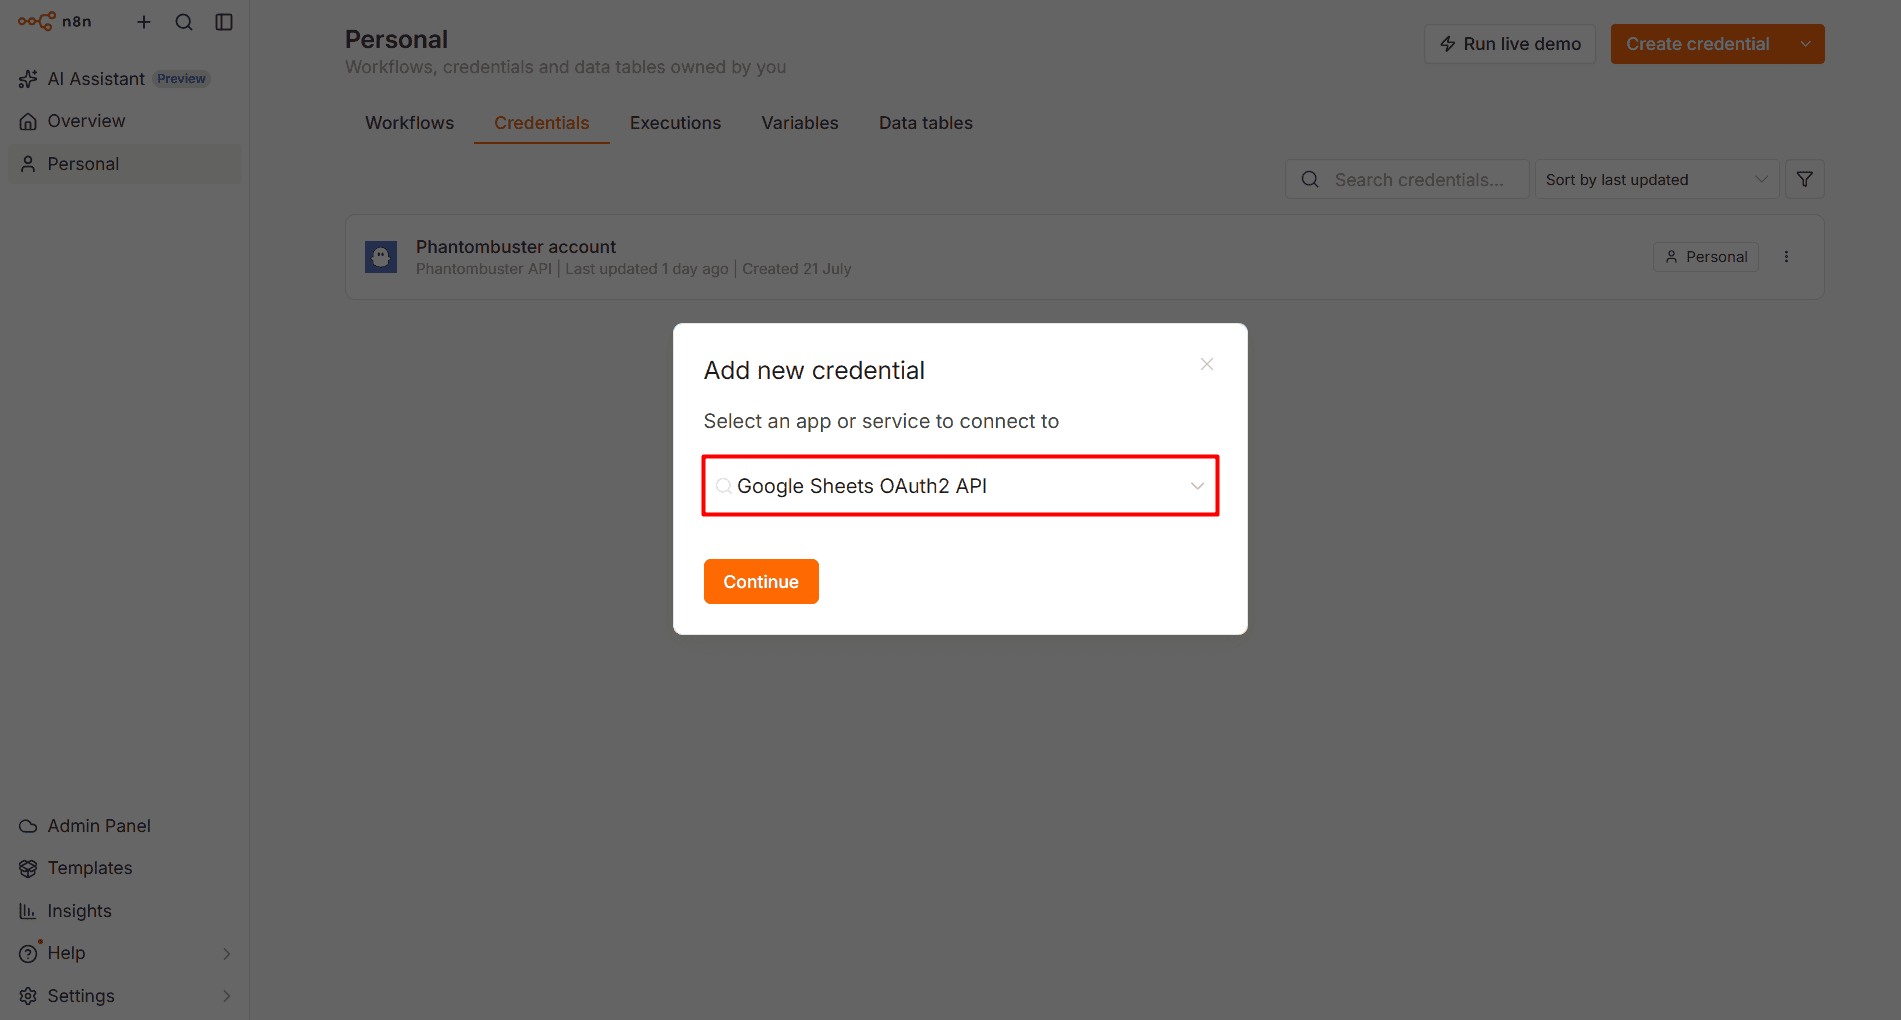This screenshot has height=1020, width=1901.
Task: Click the Personal user icon in sidebar
Action: (28, 164)
